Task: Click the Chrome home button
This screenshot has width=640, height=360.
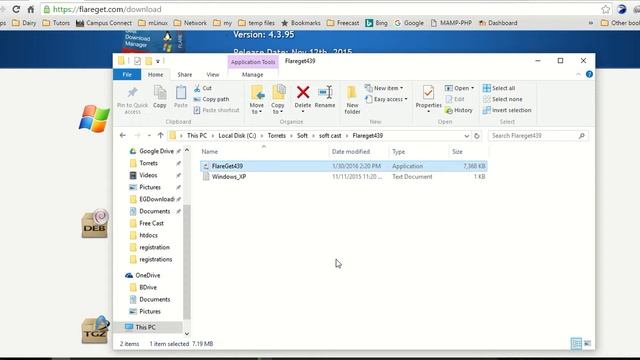Action: [31, 9]
